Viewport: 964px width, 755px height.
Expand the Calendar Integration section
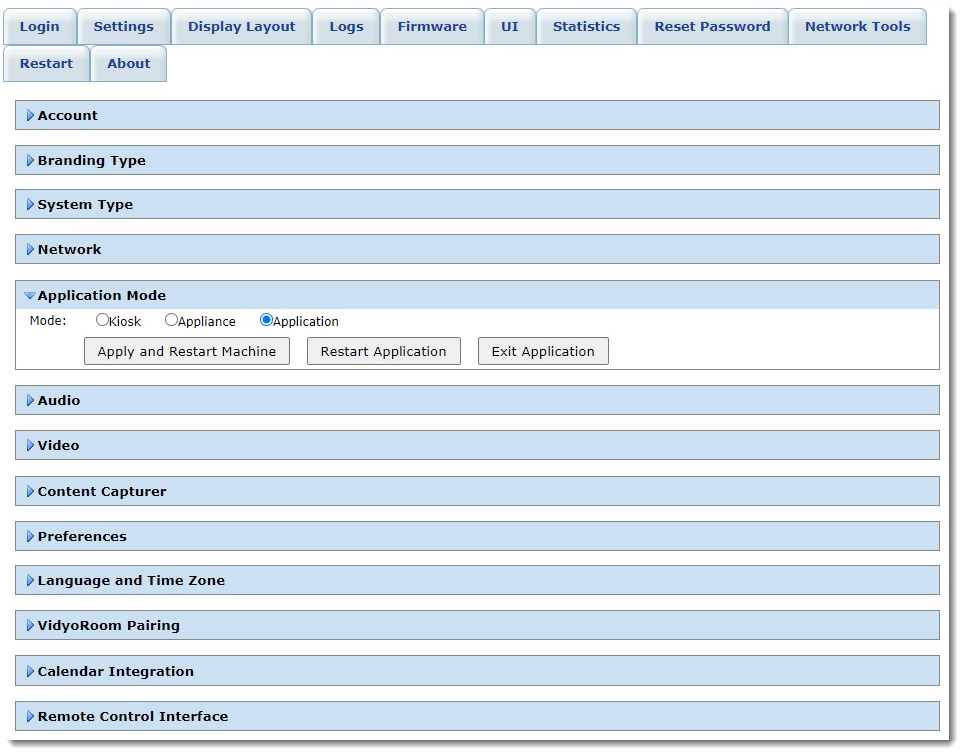click(477, 671)
